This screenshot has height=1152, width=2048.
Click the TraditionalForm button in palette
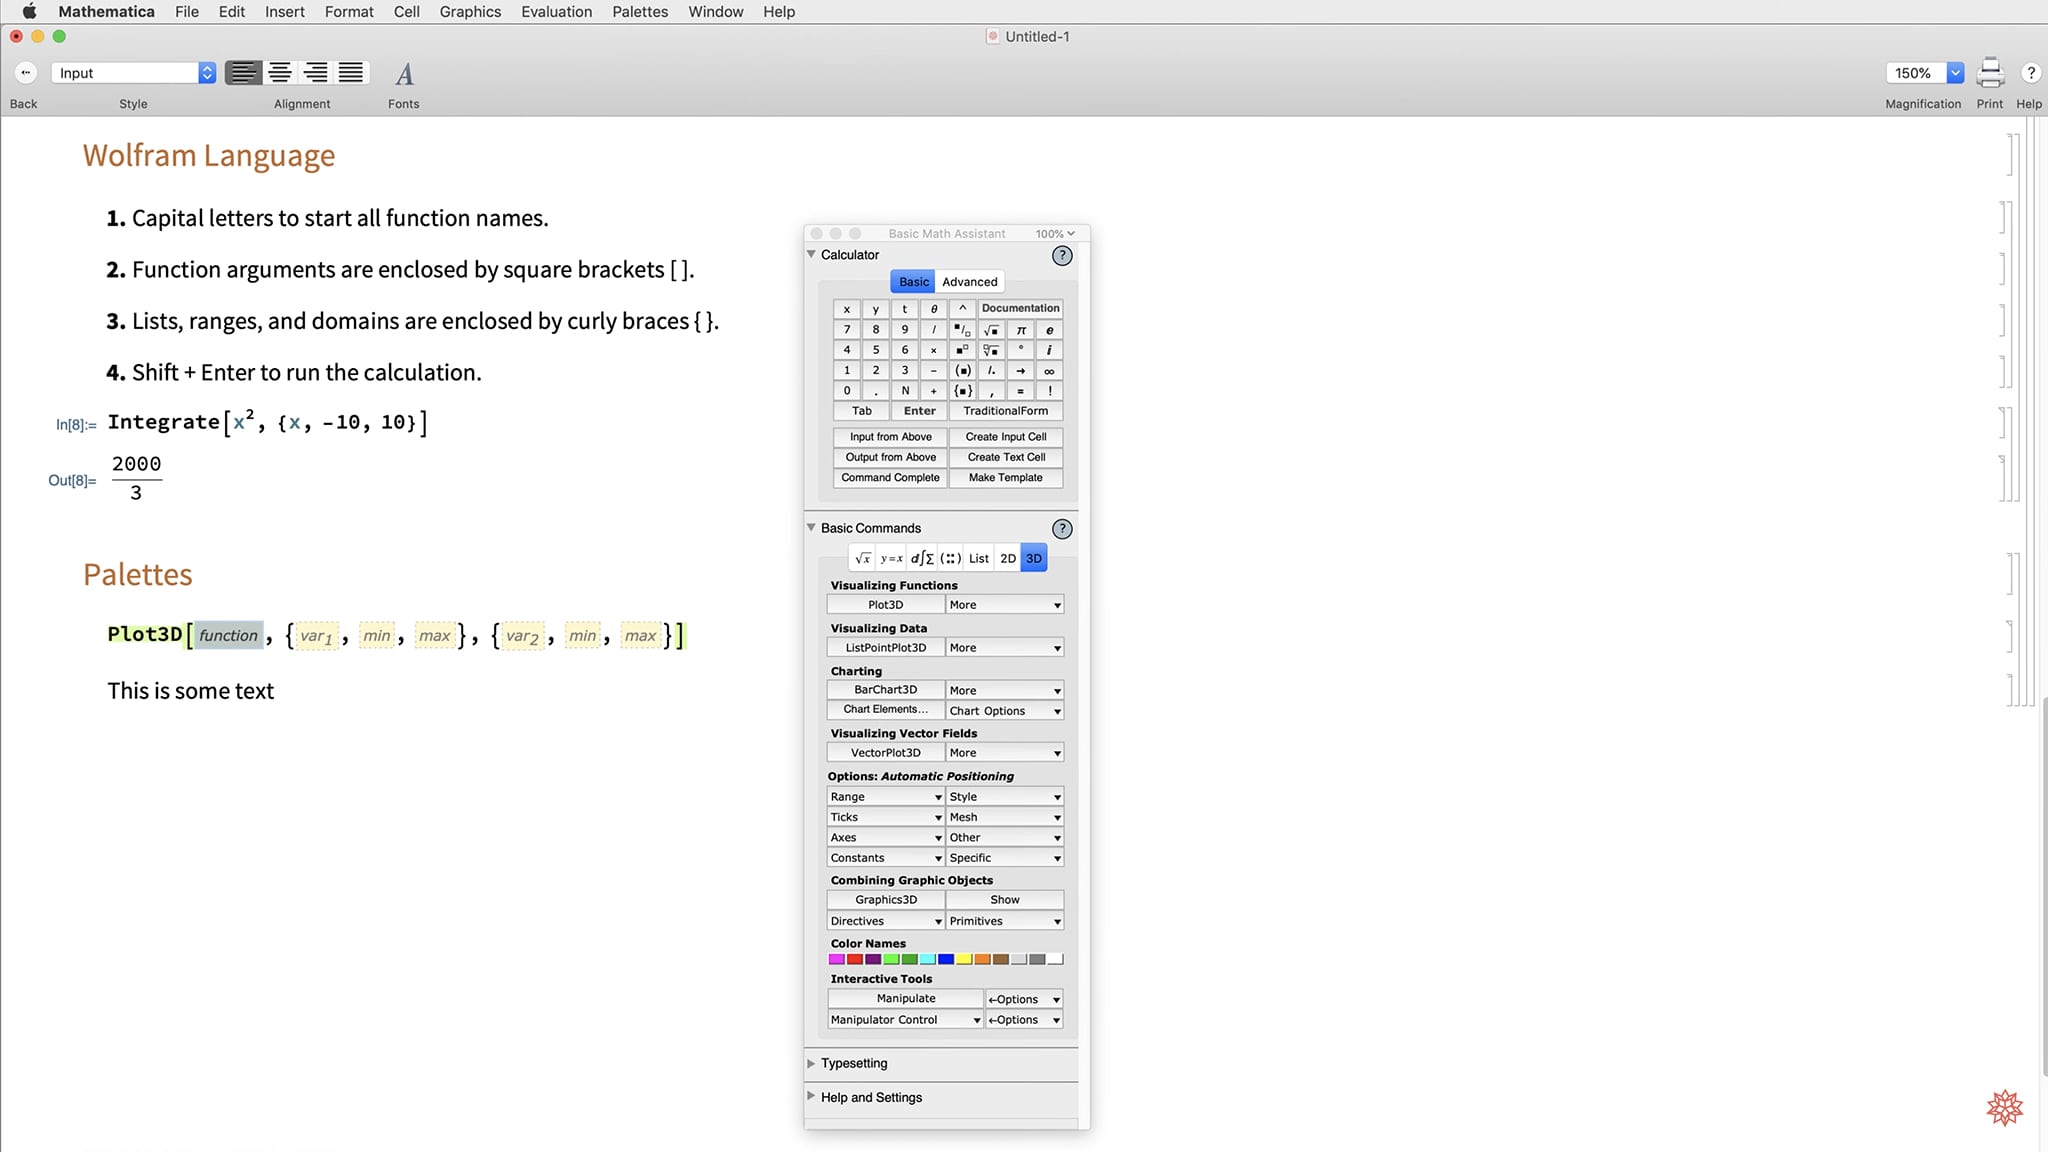(x=1004, y=411)
